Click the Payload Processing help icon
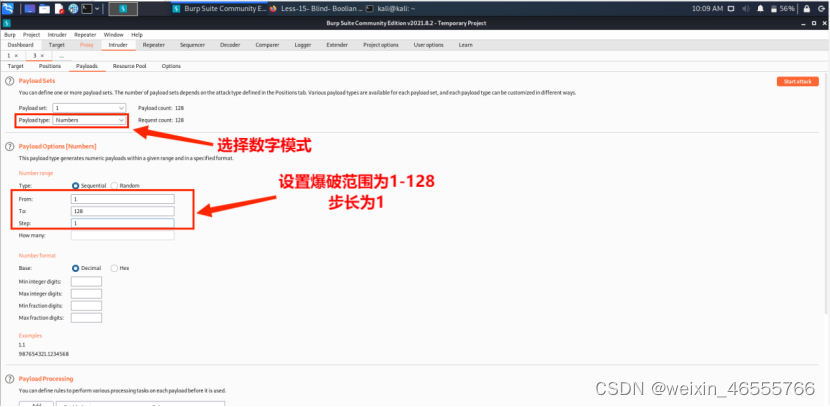This screenshot has height=407, width=830. (x=9, y=379)
